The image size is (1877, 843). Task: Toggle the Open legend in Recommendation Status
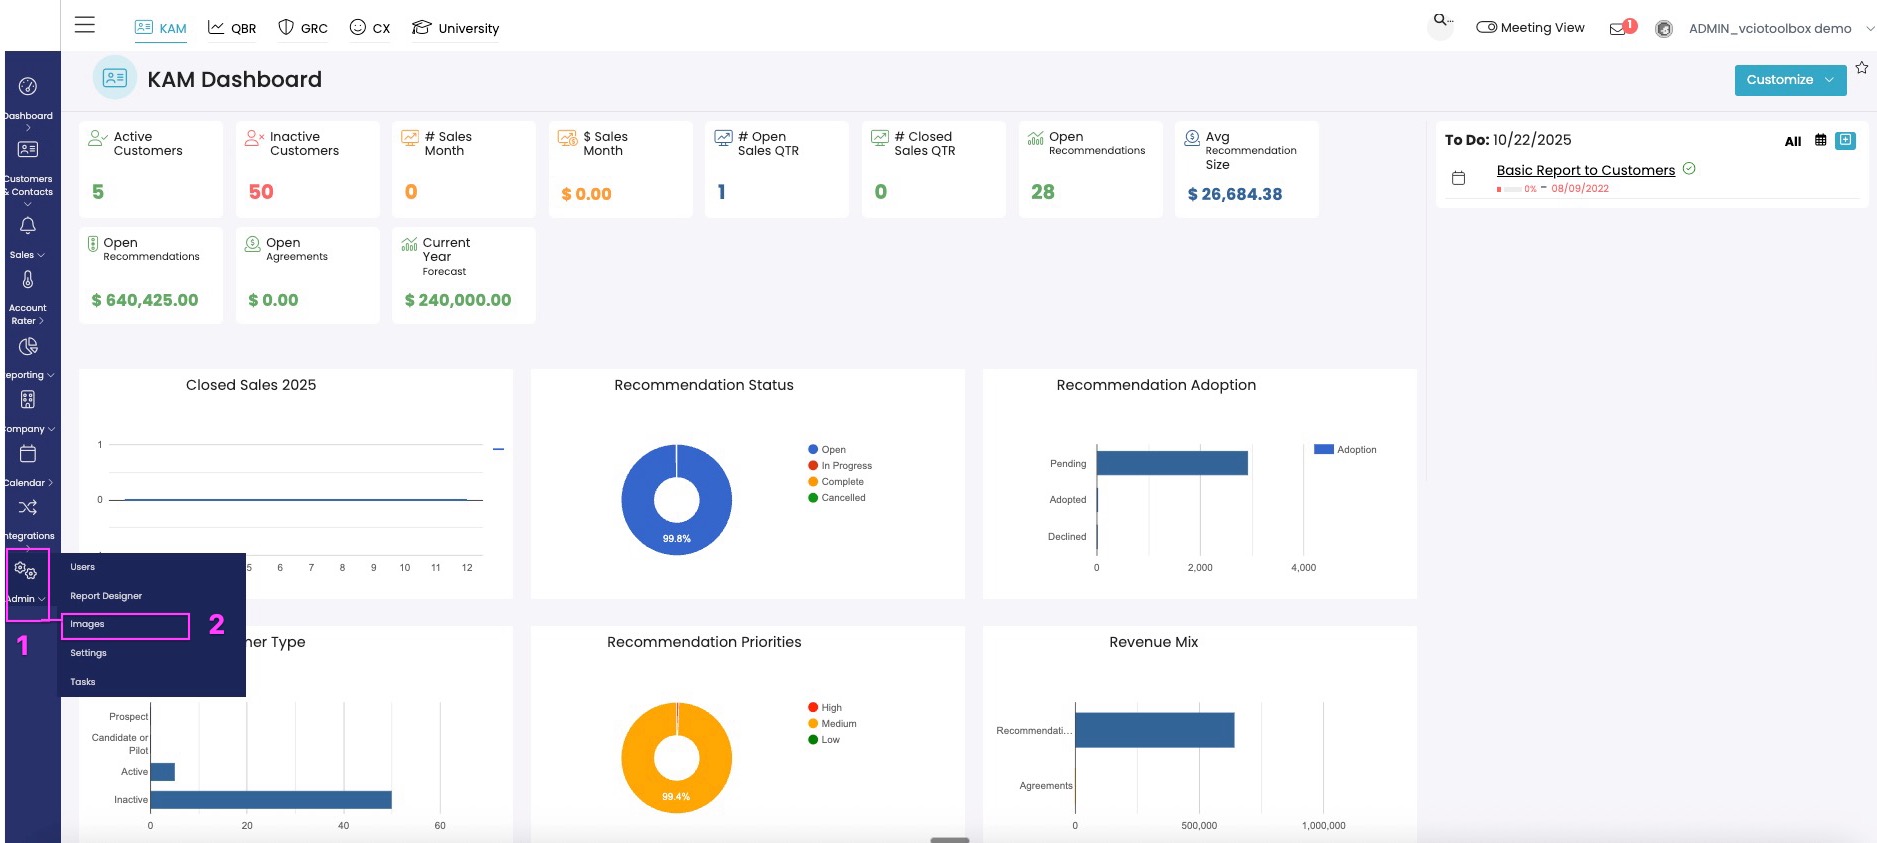pos(827,450)
